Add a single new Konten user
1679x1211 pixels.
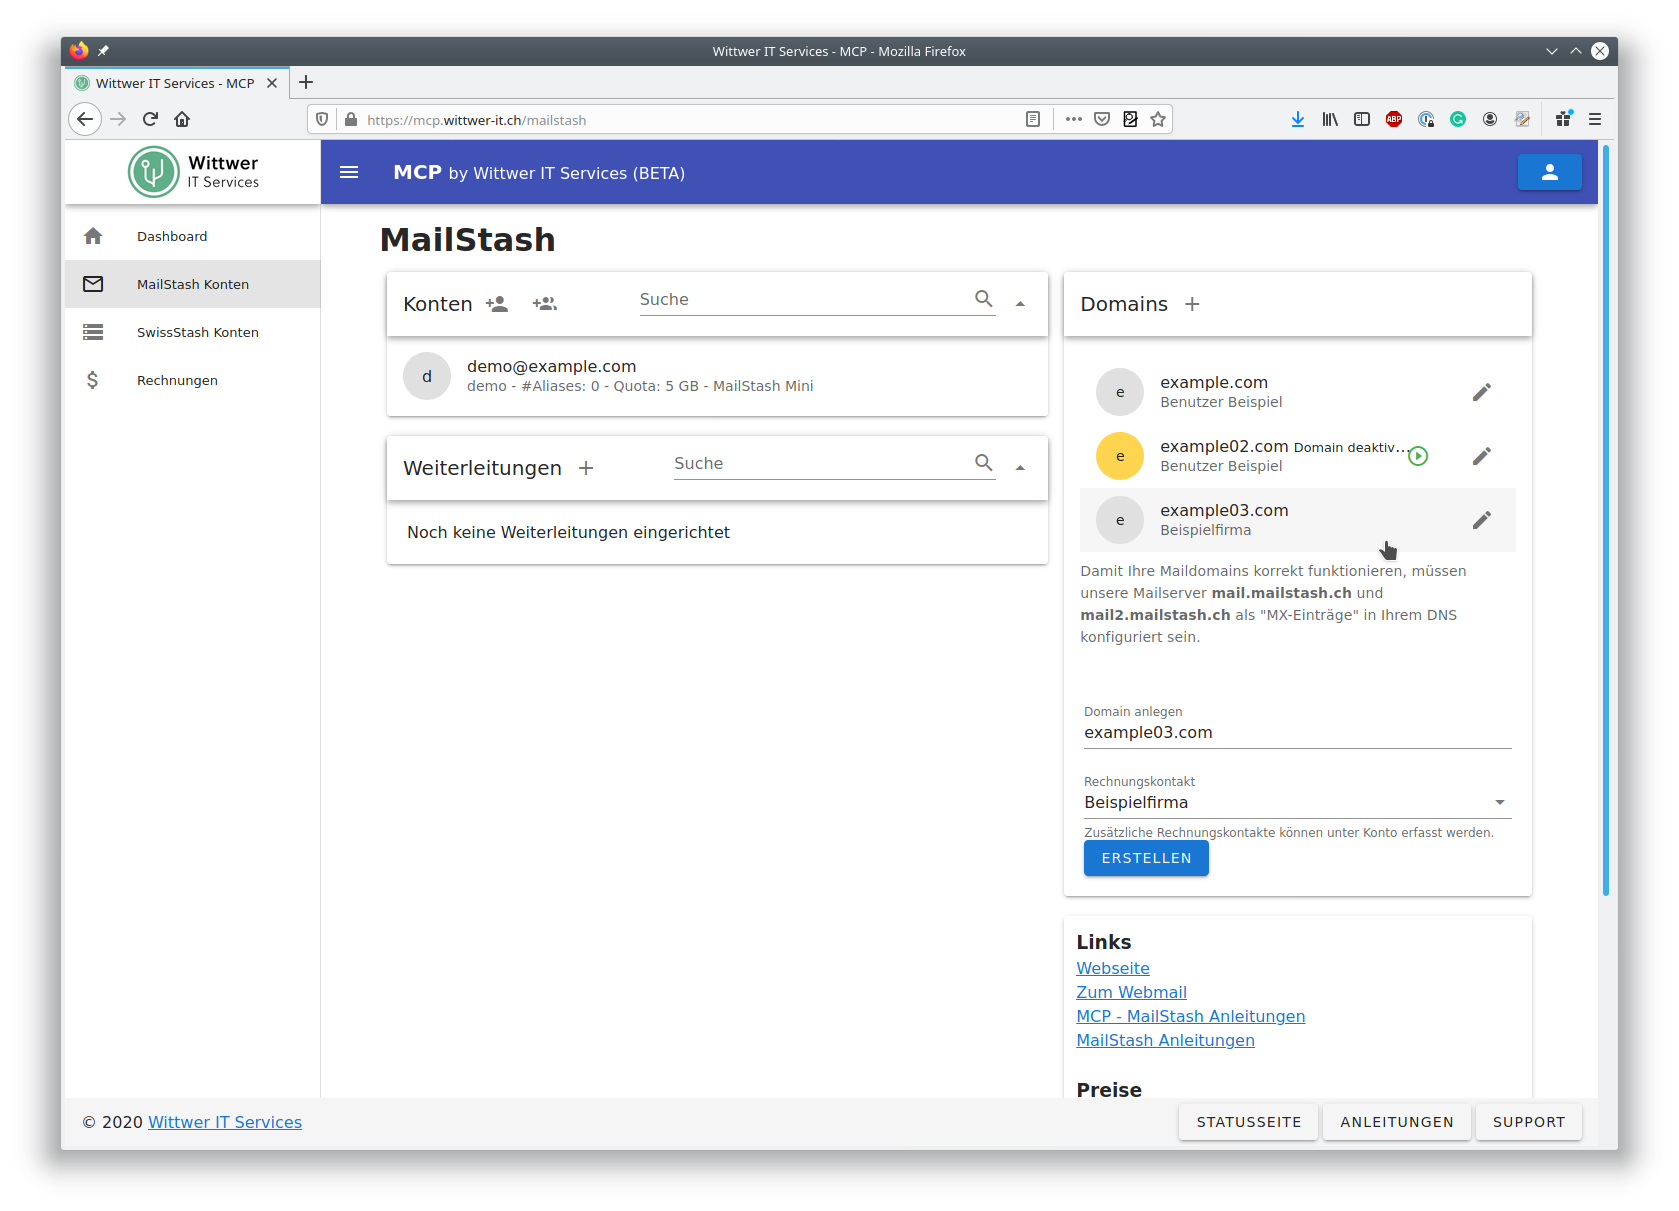(497, 304)
